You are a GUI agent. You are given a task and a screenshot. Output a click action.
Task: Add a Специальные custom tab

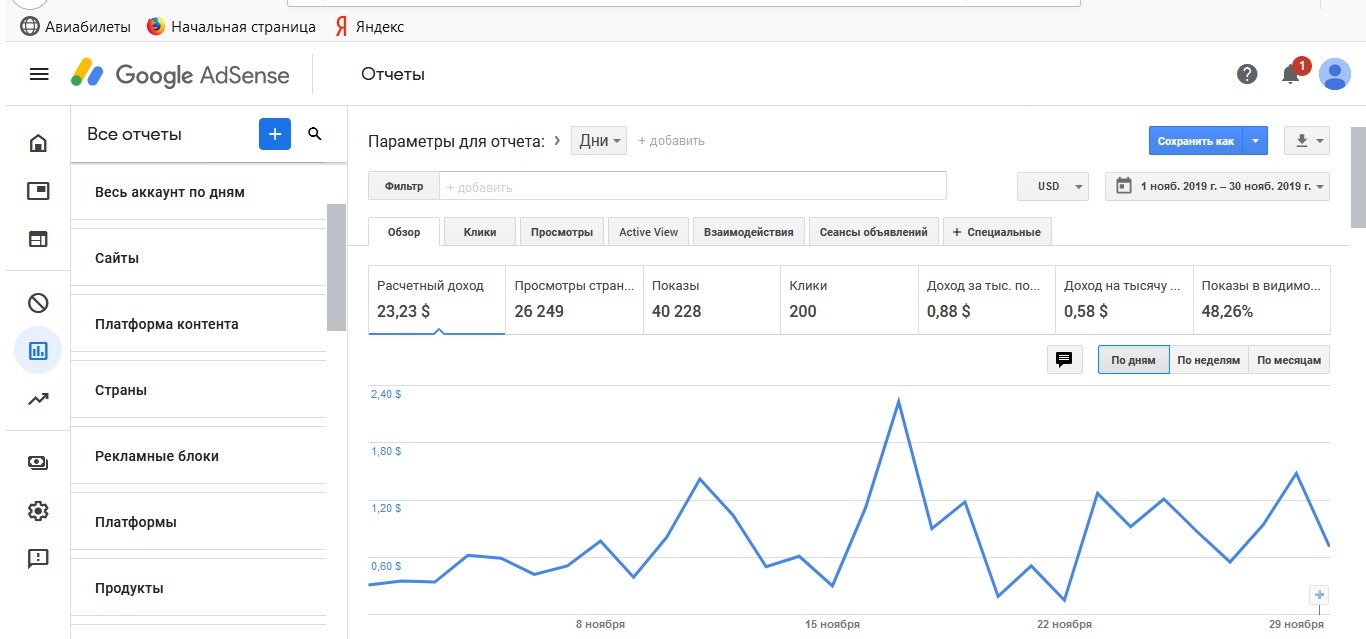[997, 232]
